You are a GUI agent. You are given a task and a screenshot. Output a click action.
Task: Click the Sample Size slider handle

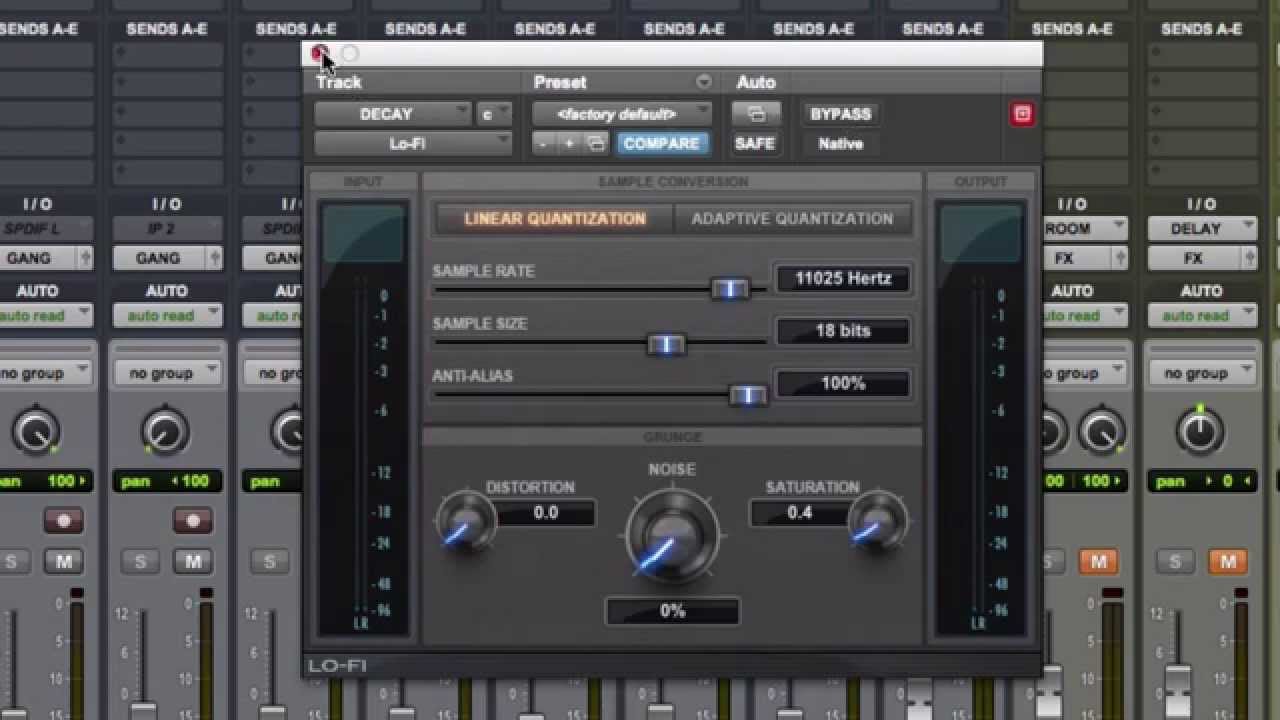coord(666,344)
